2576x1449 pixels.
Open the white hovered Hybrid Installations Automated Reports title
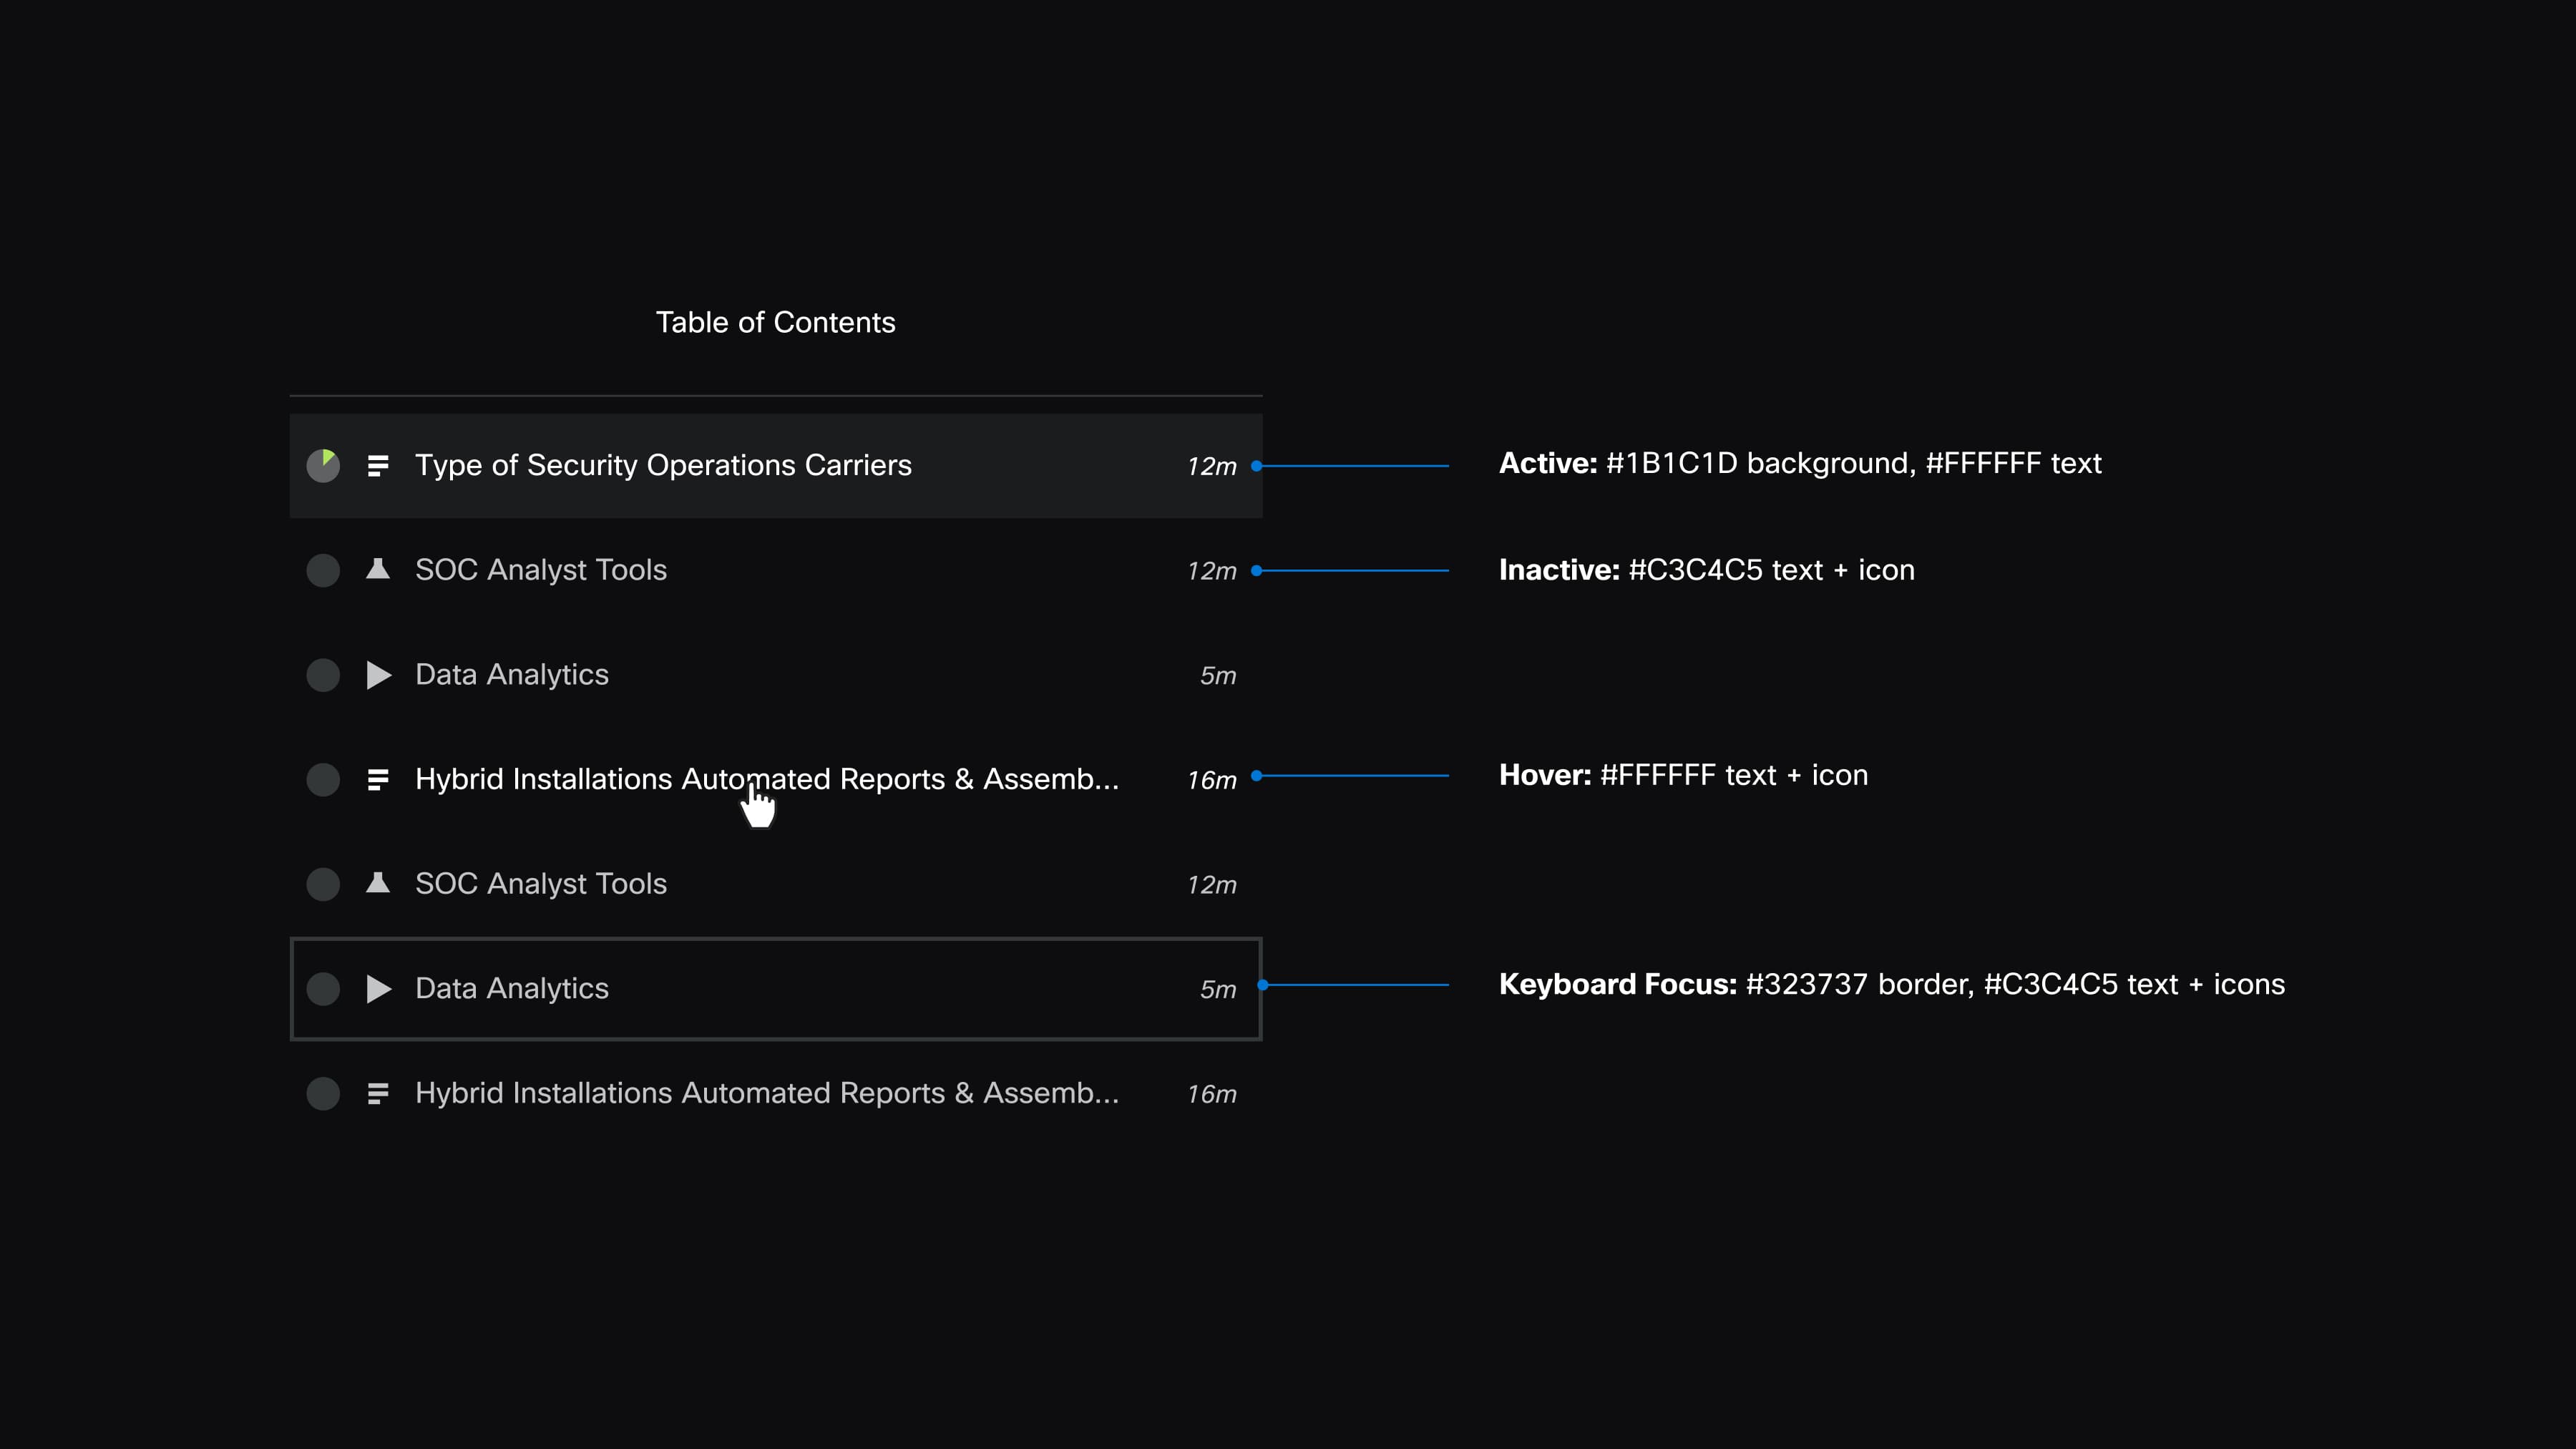767,779
